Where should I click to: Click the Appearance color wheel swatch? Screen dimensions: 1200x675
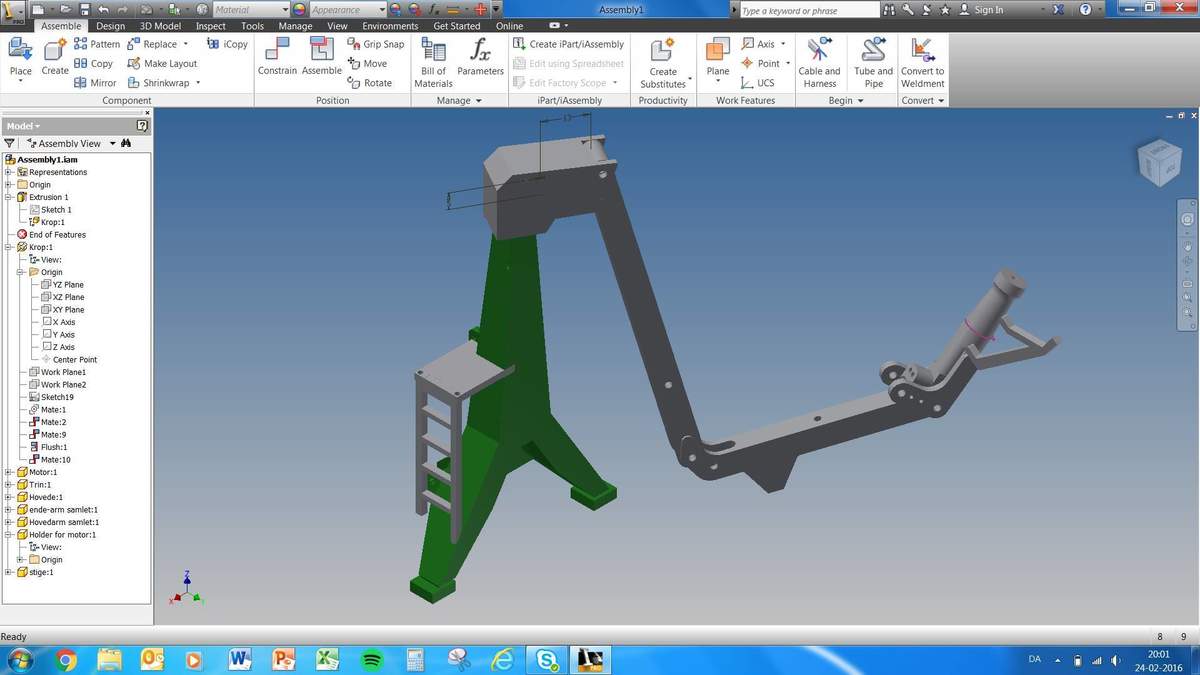point(299,10)
